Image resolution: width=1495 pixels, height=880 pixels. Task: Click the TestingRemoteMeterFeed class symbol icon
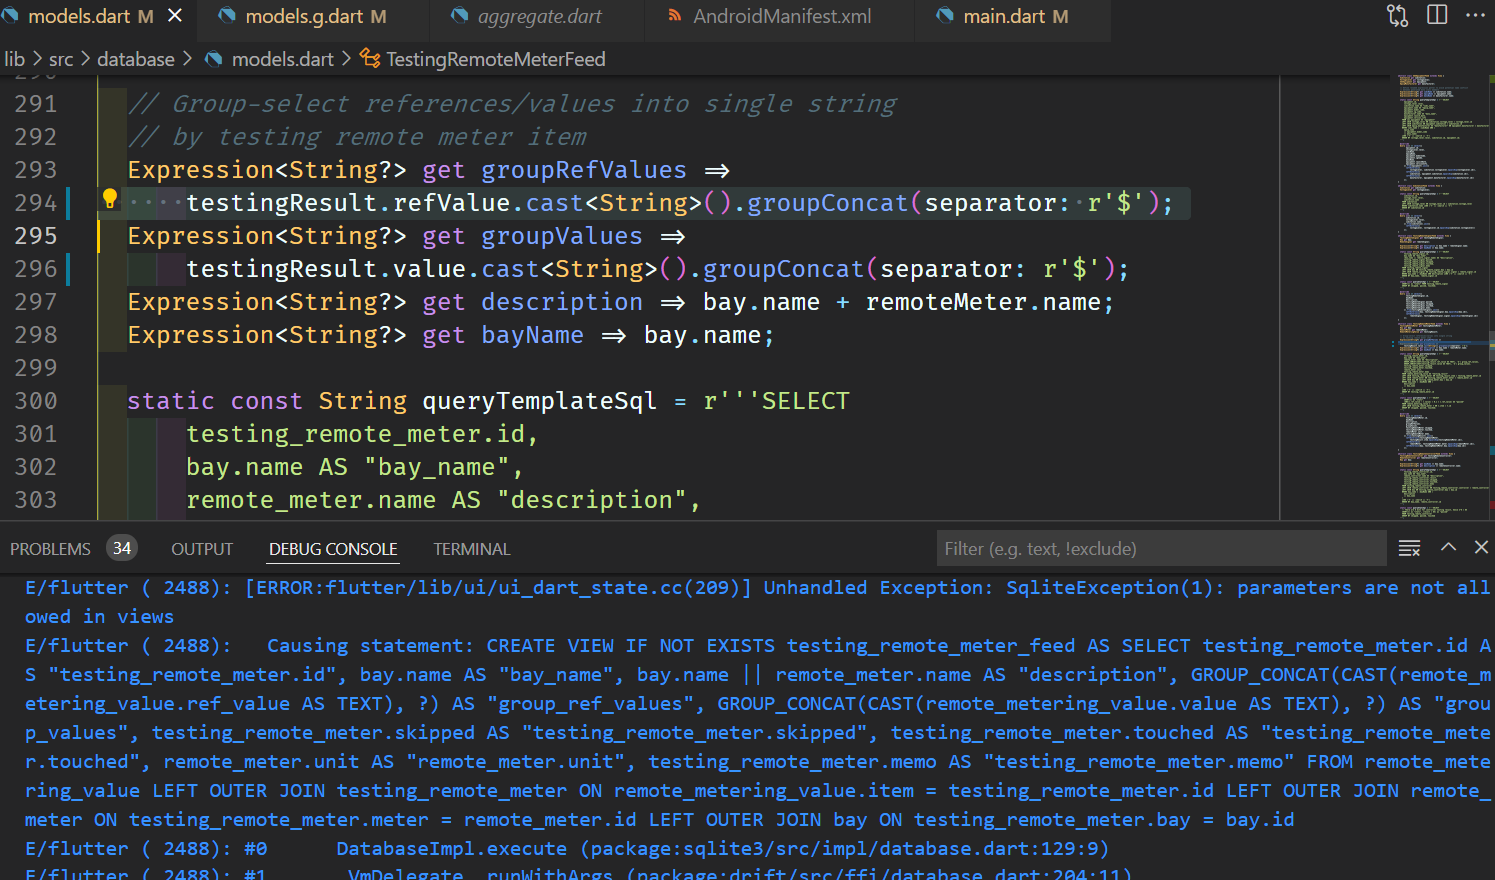coord(368,58)
